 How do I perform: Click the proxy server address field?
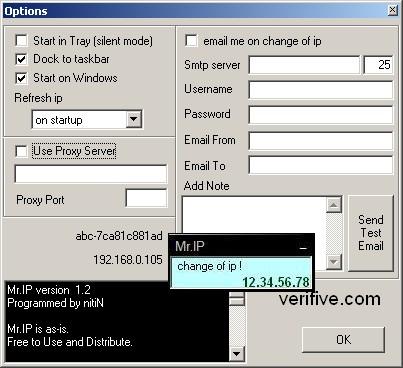pyautogui.click(x=91, y=174)
